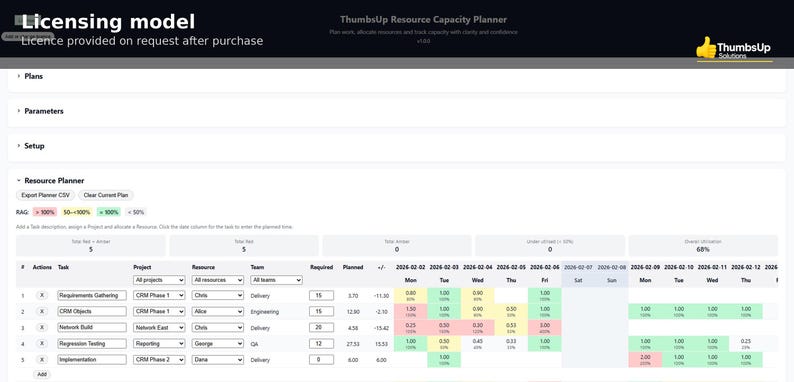
Task: Open the All projects filter dropdown
Action: (160, 280)
